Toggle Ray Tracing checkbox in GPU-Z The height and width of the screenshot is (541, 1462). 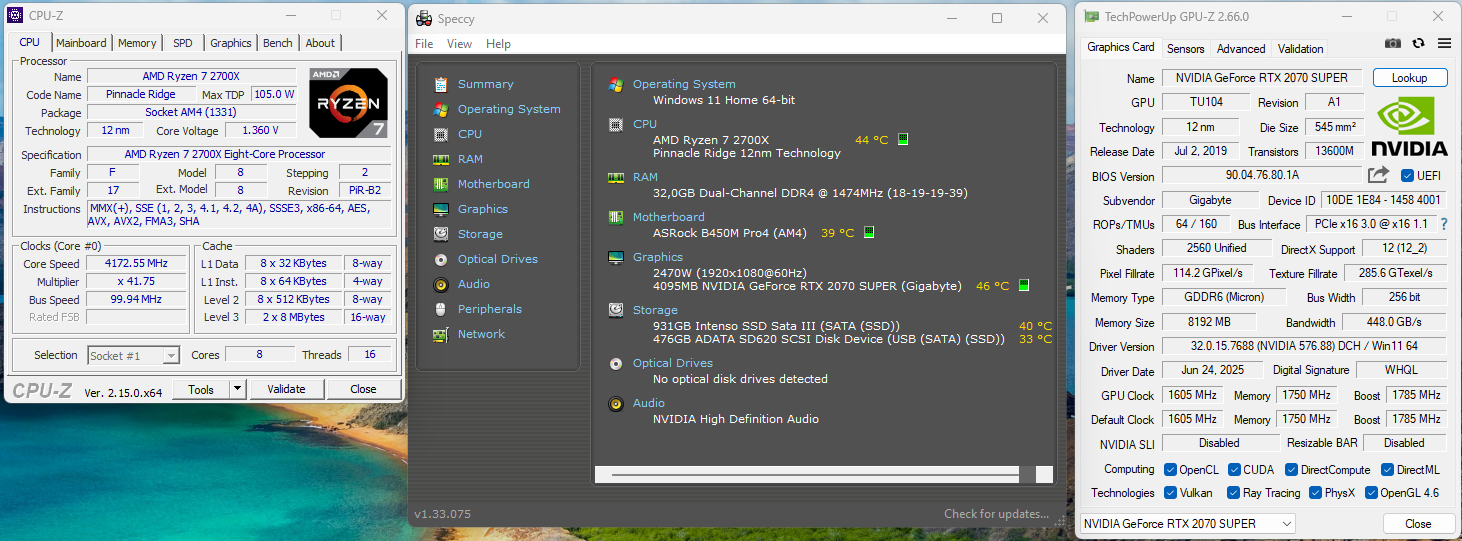pyautogui.click(x=1234, y=493)
